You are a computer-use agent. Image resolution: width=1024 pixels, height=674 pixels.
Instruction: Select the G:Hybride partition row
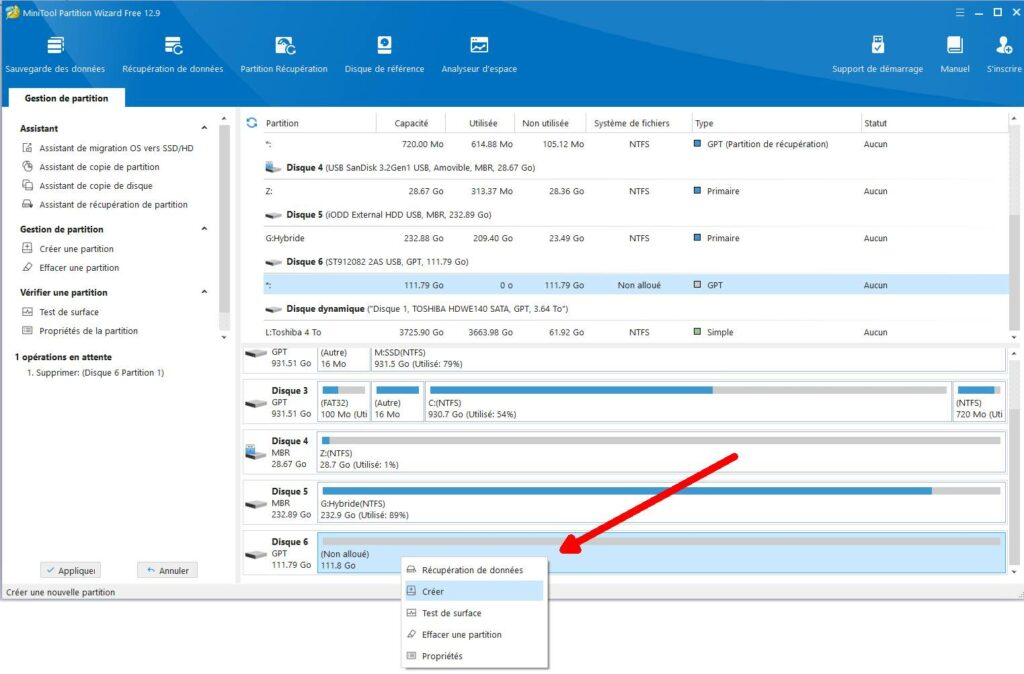636,238
